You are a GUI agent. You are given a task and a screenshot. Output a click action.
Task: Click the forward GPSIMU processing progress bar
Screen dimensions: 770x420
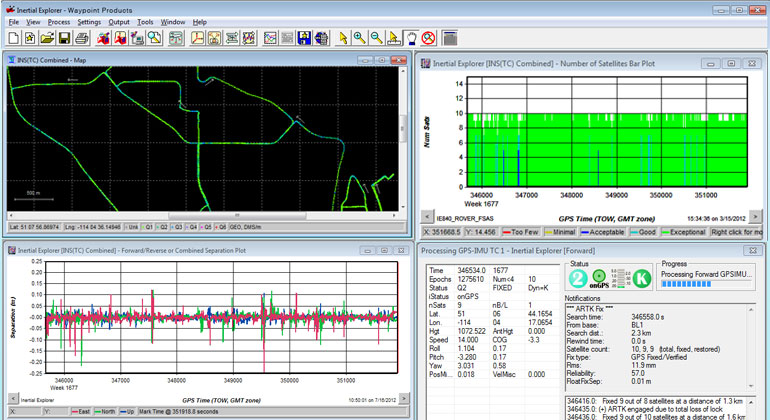click(x=706, y=284)
